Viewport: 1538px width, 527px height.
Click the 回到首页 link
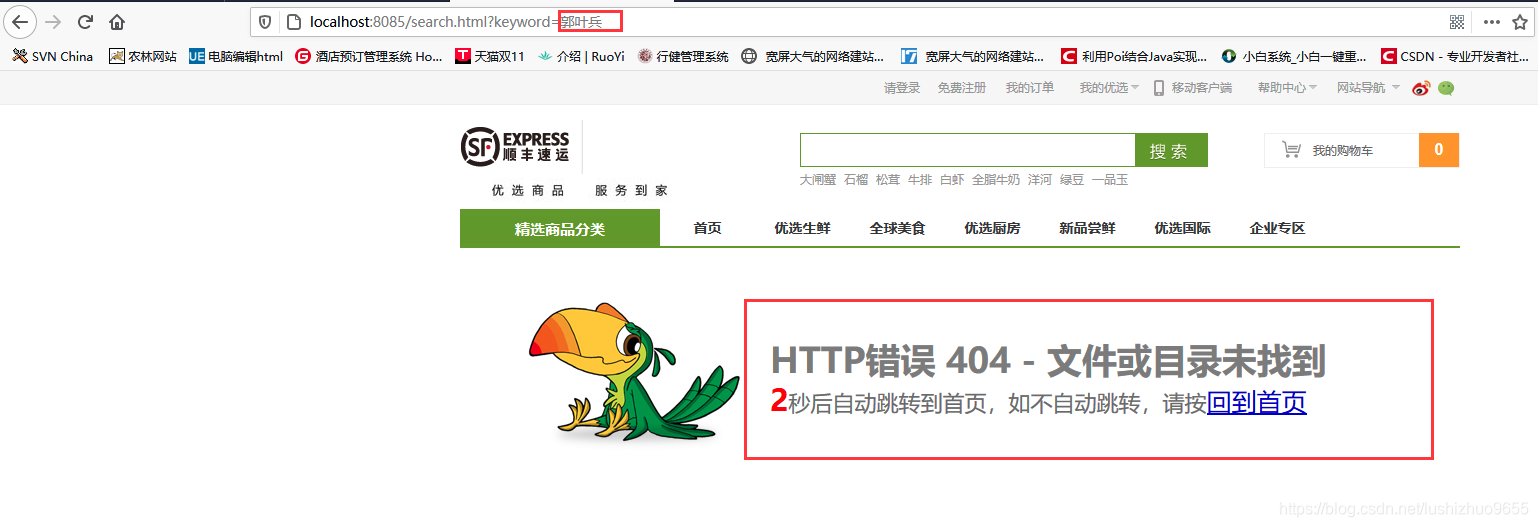(1256, 403)
